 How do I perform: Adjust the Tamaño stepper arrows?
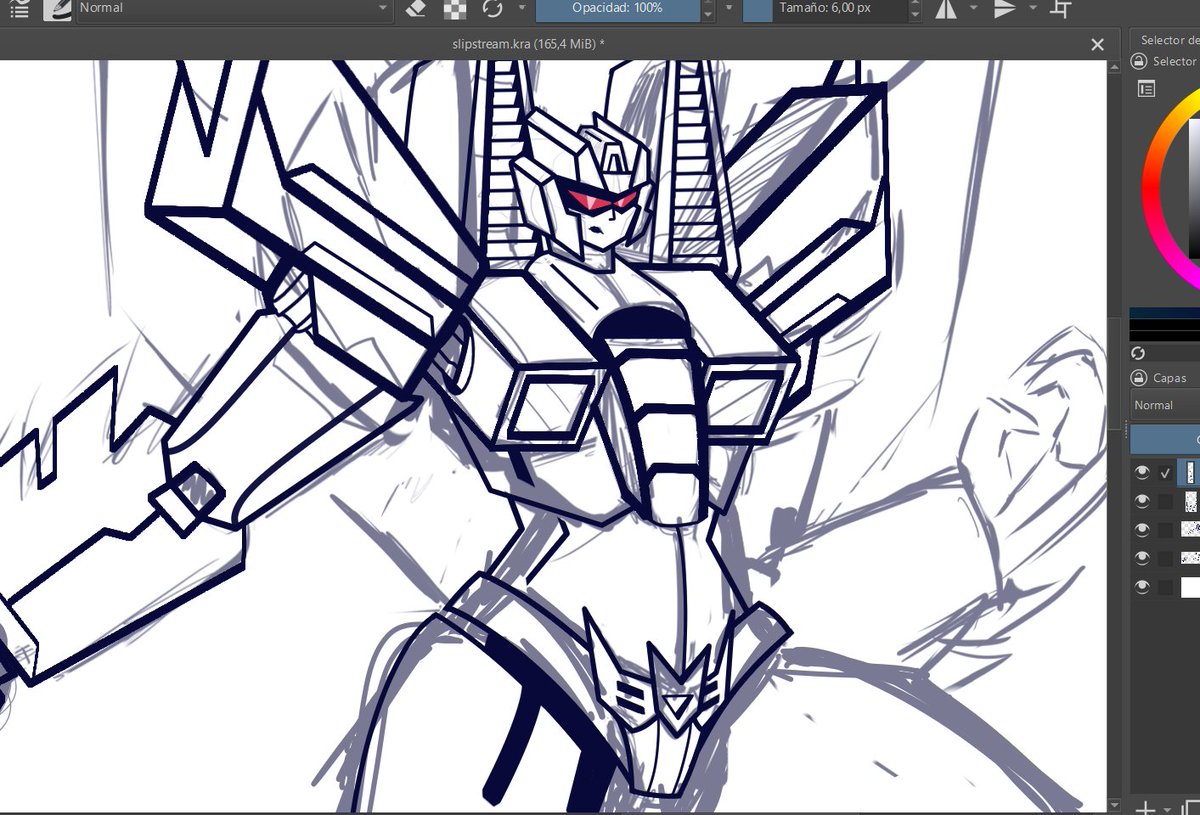[916, 9]
